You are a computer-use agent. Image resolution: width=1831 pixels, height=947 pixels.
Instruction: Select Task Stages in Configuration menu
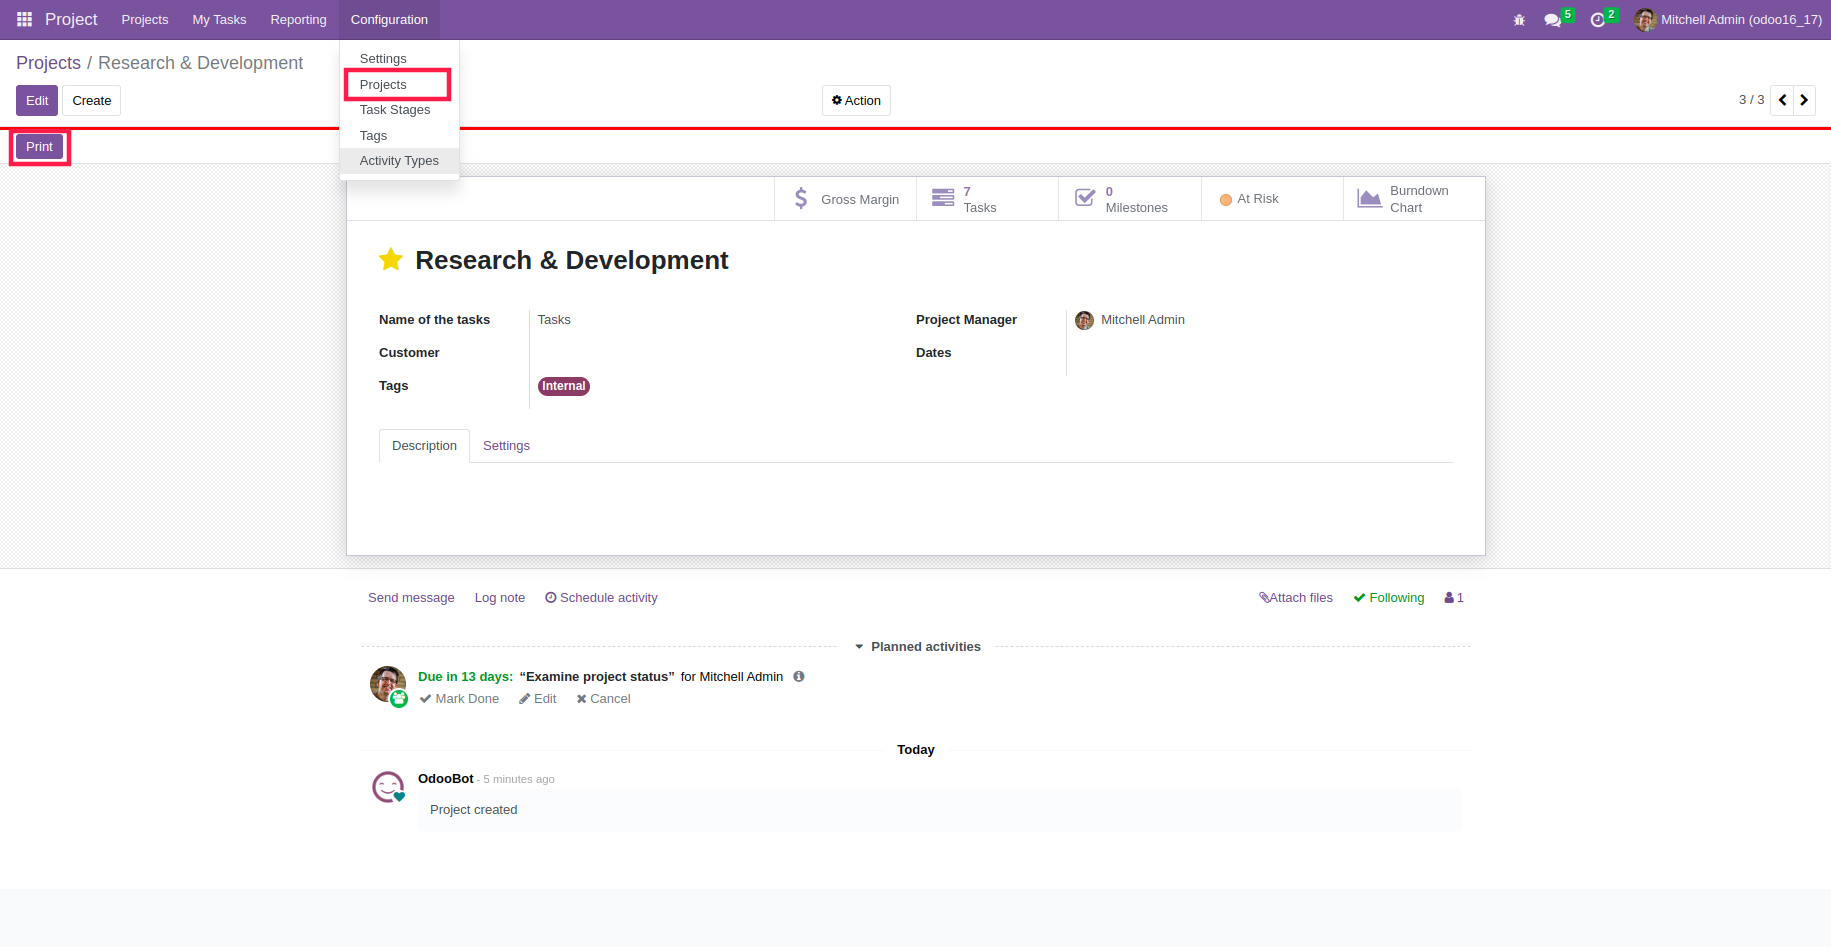point(395,110)
